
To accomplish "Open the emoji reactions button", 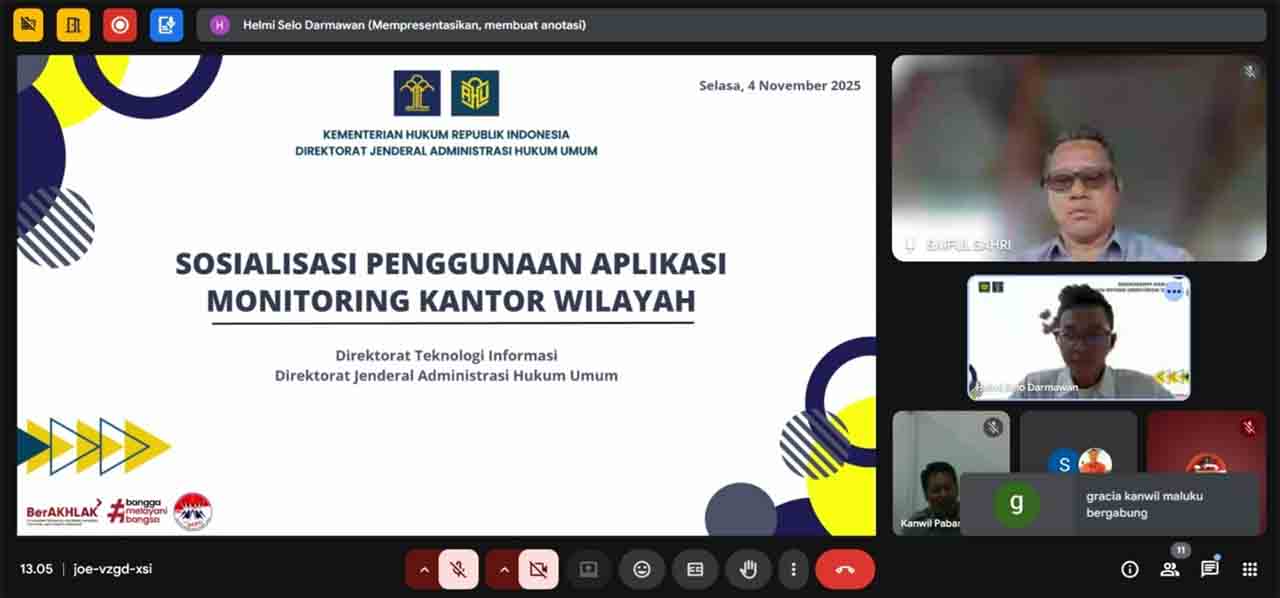I will (642, 569).
